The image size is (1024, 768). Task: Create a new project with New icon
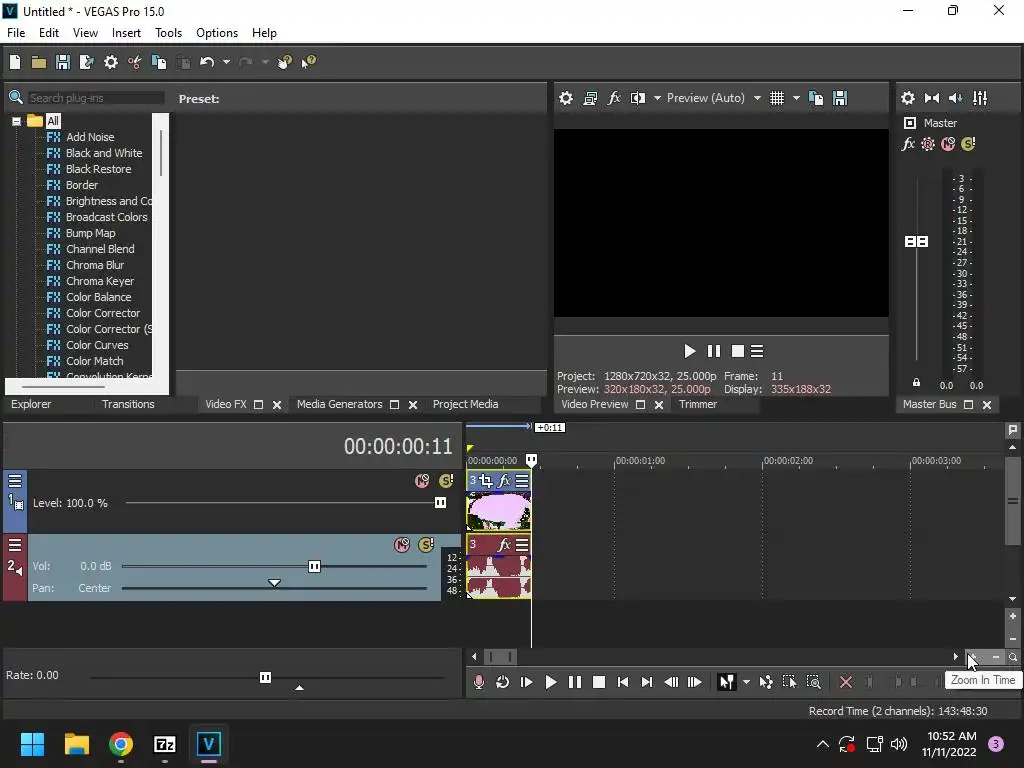coord(15,62)
